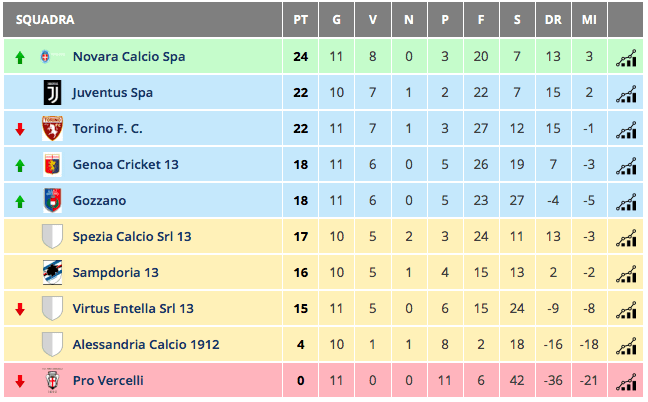The image size is (648, 402).
Task: Open the Pro Vercelli trend chart icon
Action: coord(626,381)
